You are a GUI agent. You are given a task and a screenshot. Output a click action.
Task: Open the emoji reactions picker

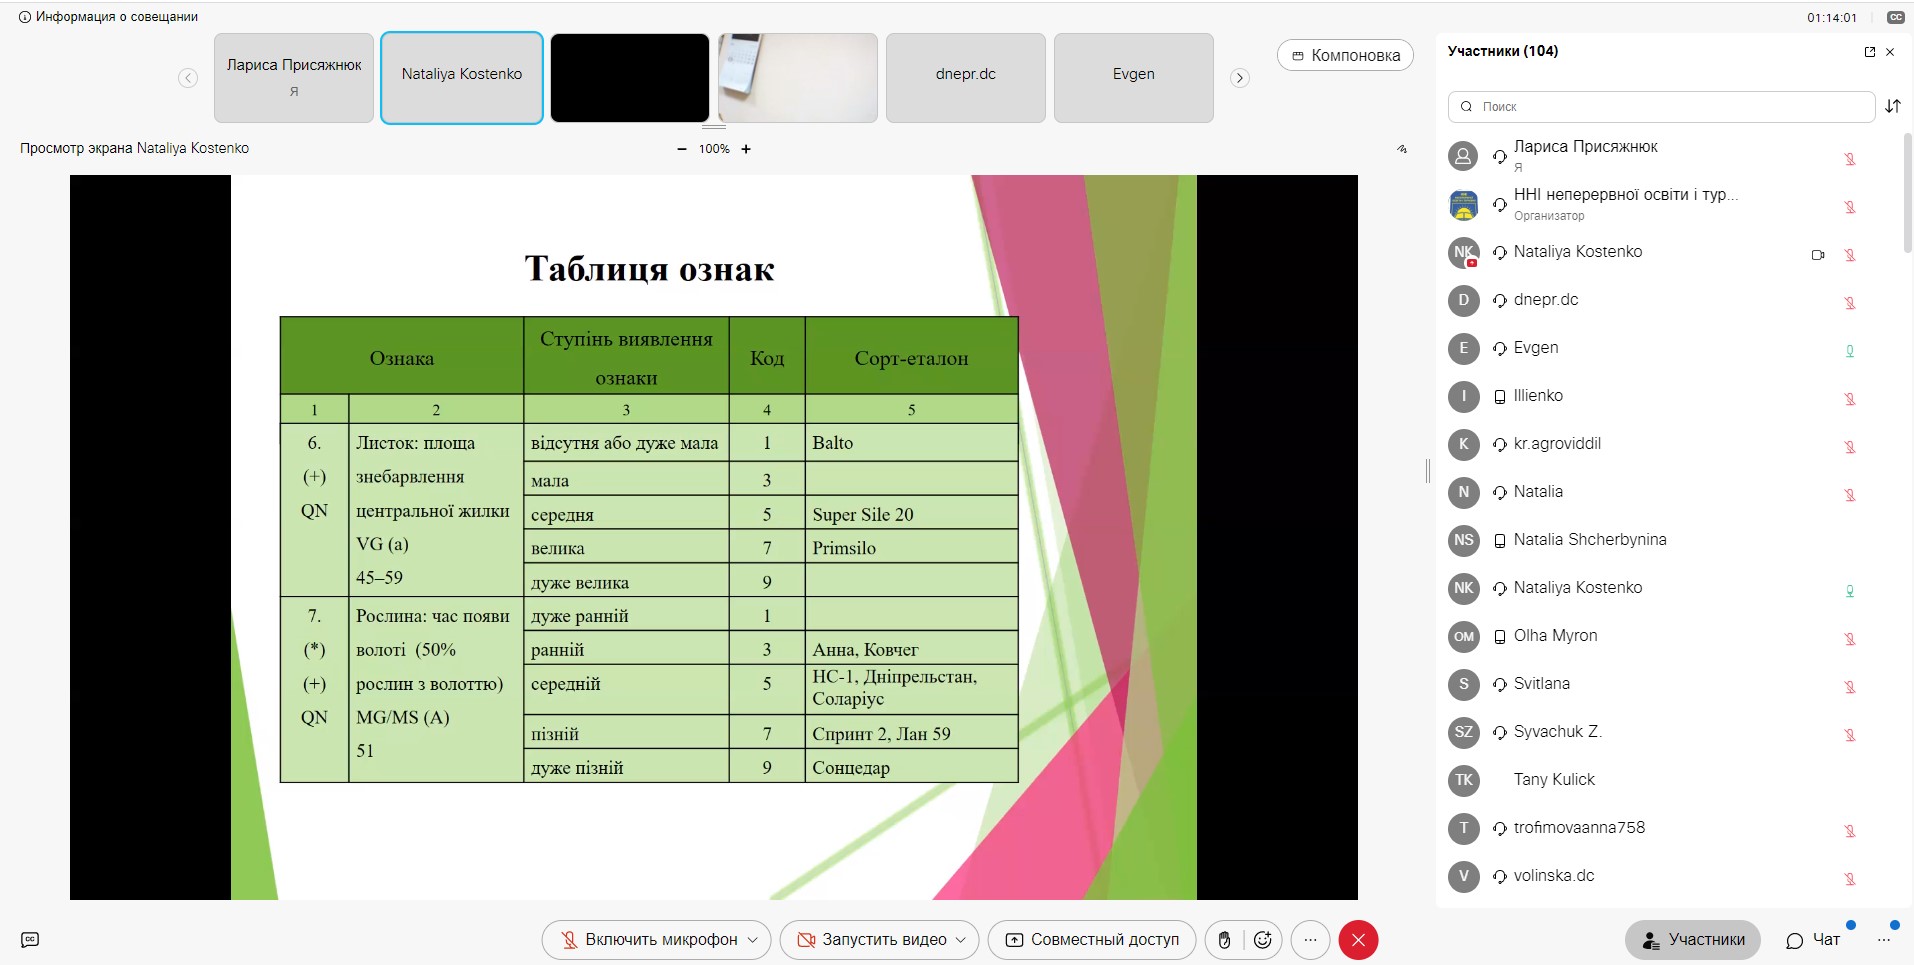coord(1262,940)
